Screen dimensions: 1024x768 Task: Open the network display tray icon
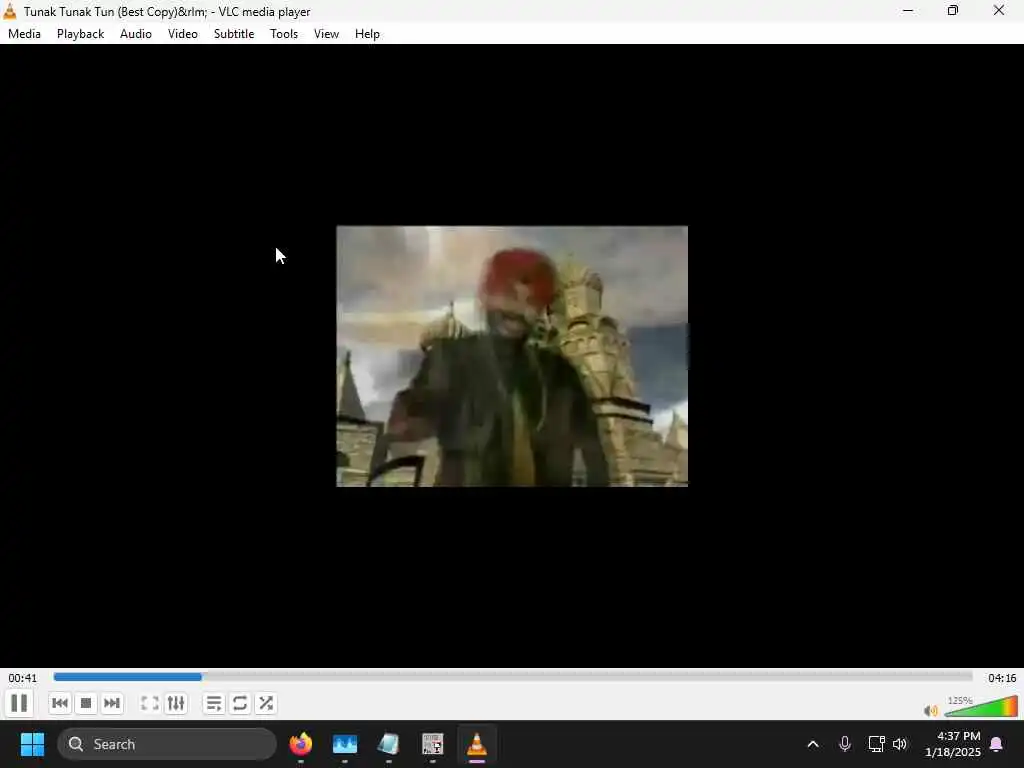pyautogui.click(x=876, y=744)
